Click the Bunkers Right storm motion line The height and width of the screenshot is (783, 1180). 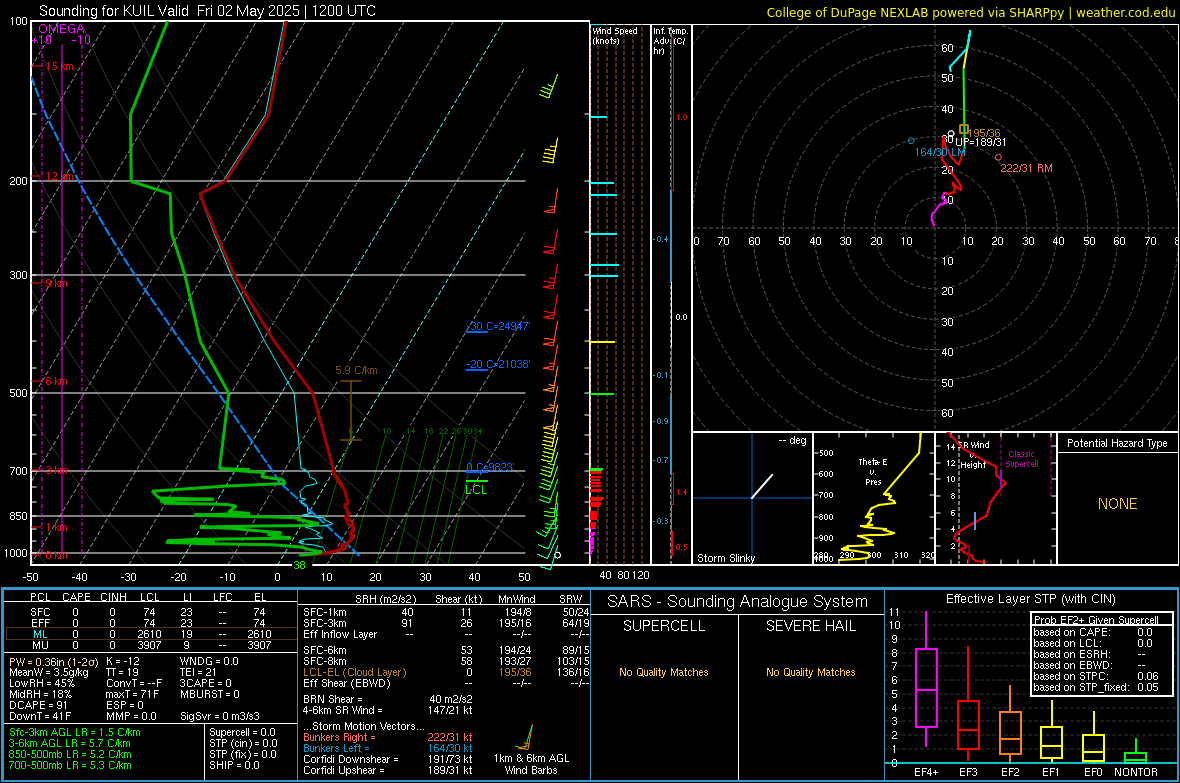tap(388, 737)
